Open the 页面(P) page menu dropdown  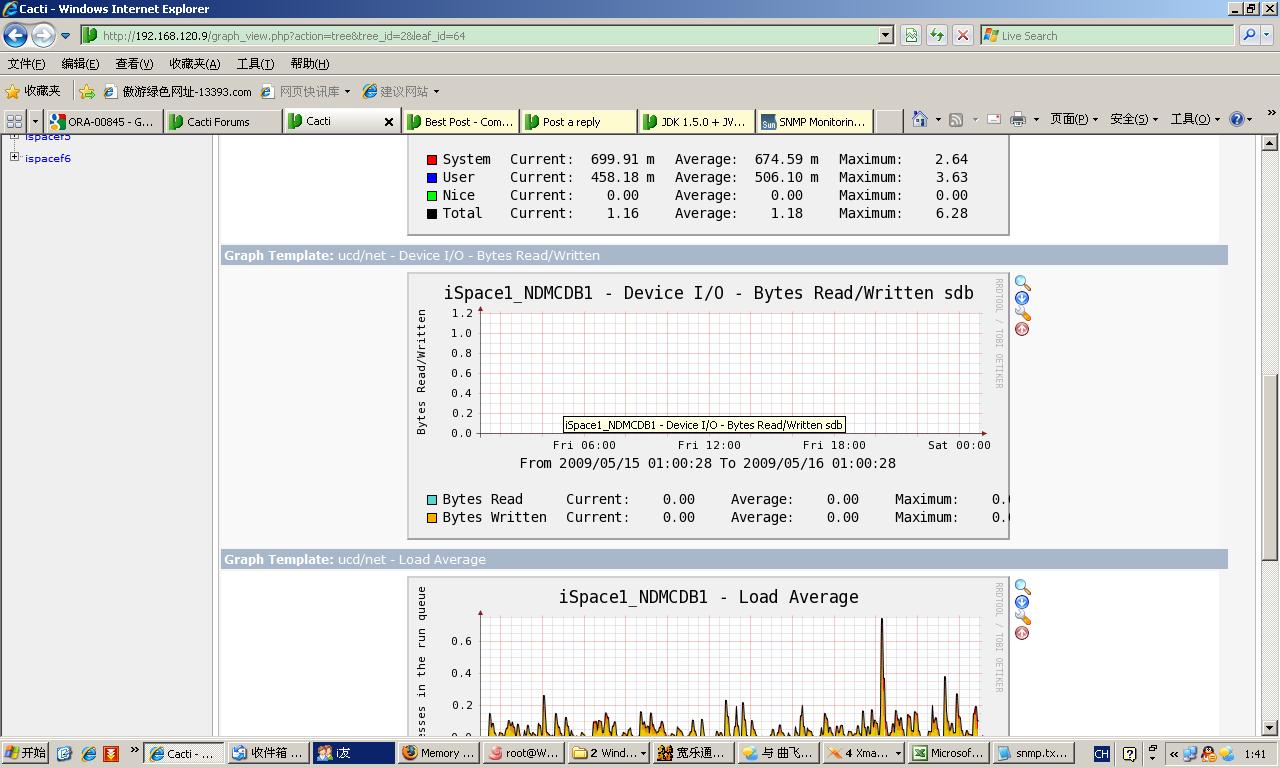click(x=1073, y=119)
